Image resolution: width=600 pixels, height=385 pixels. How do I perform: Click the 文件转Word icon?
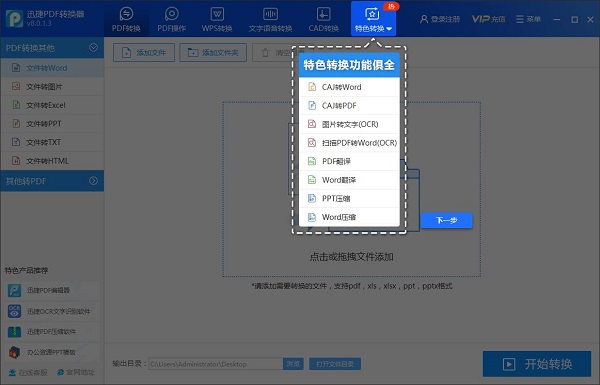(x=16, y=68)
